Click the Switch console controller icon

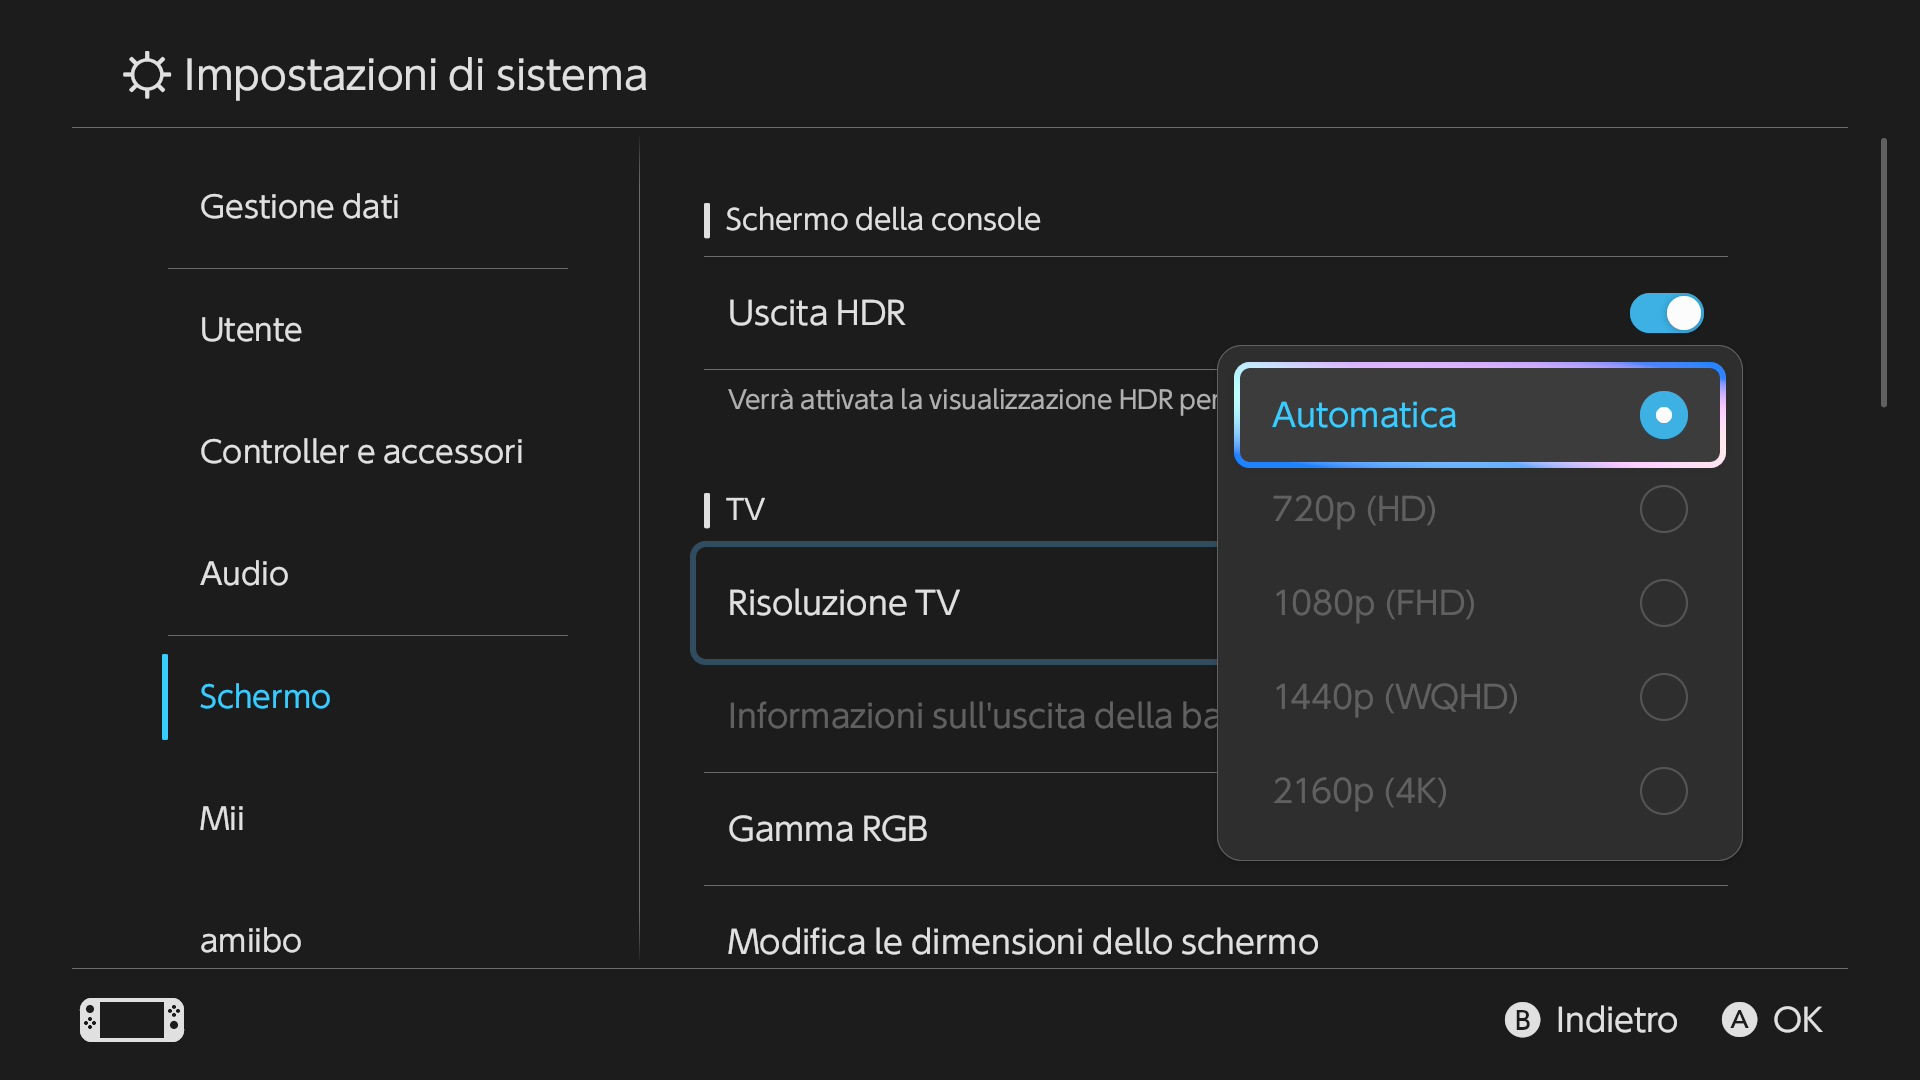[132, 1020]
